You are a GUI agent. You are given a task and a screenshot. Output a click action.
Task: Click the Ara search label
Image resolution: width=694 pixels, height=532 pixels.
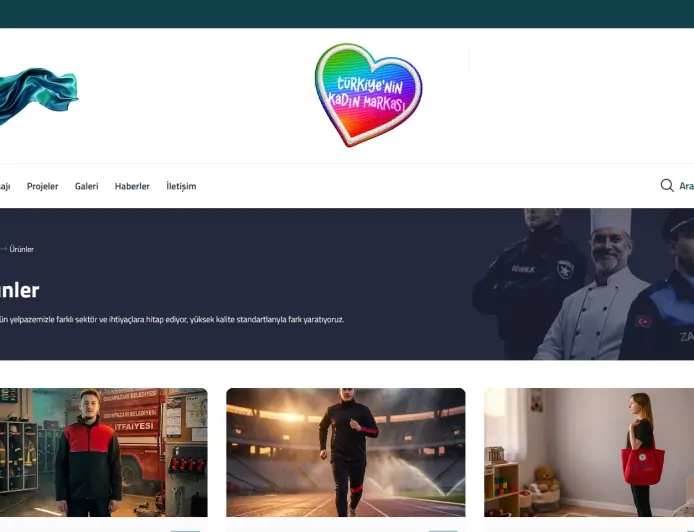pos(686,186)
